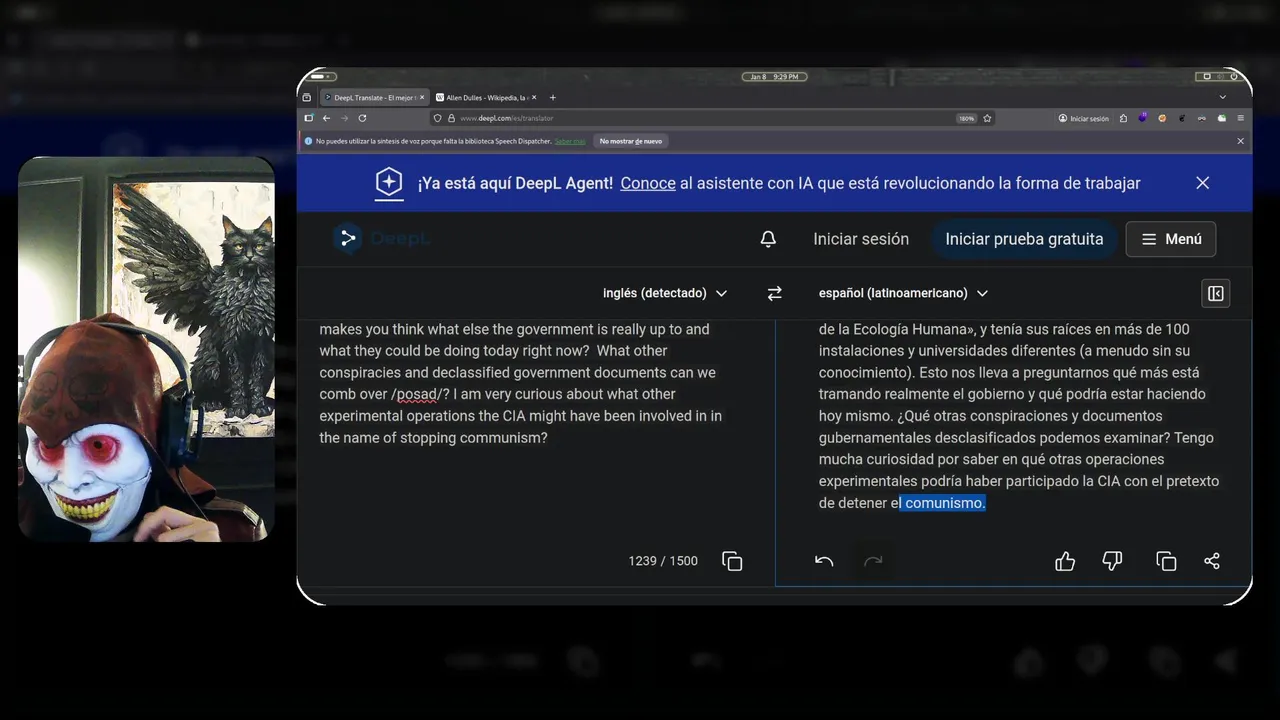Image resolution: width=1280 pixels, height=720 pixels.
Task: Close the speech synthesis notification bar
Action: [x=1241, y=141]
